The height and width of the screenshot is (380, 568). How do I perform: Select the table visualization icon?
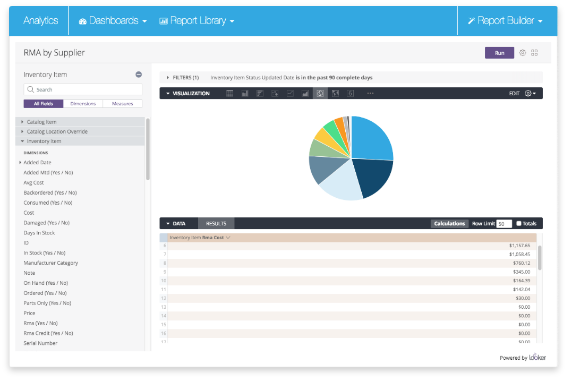[230, 93]
